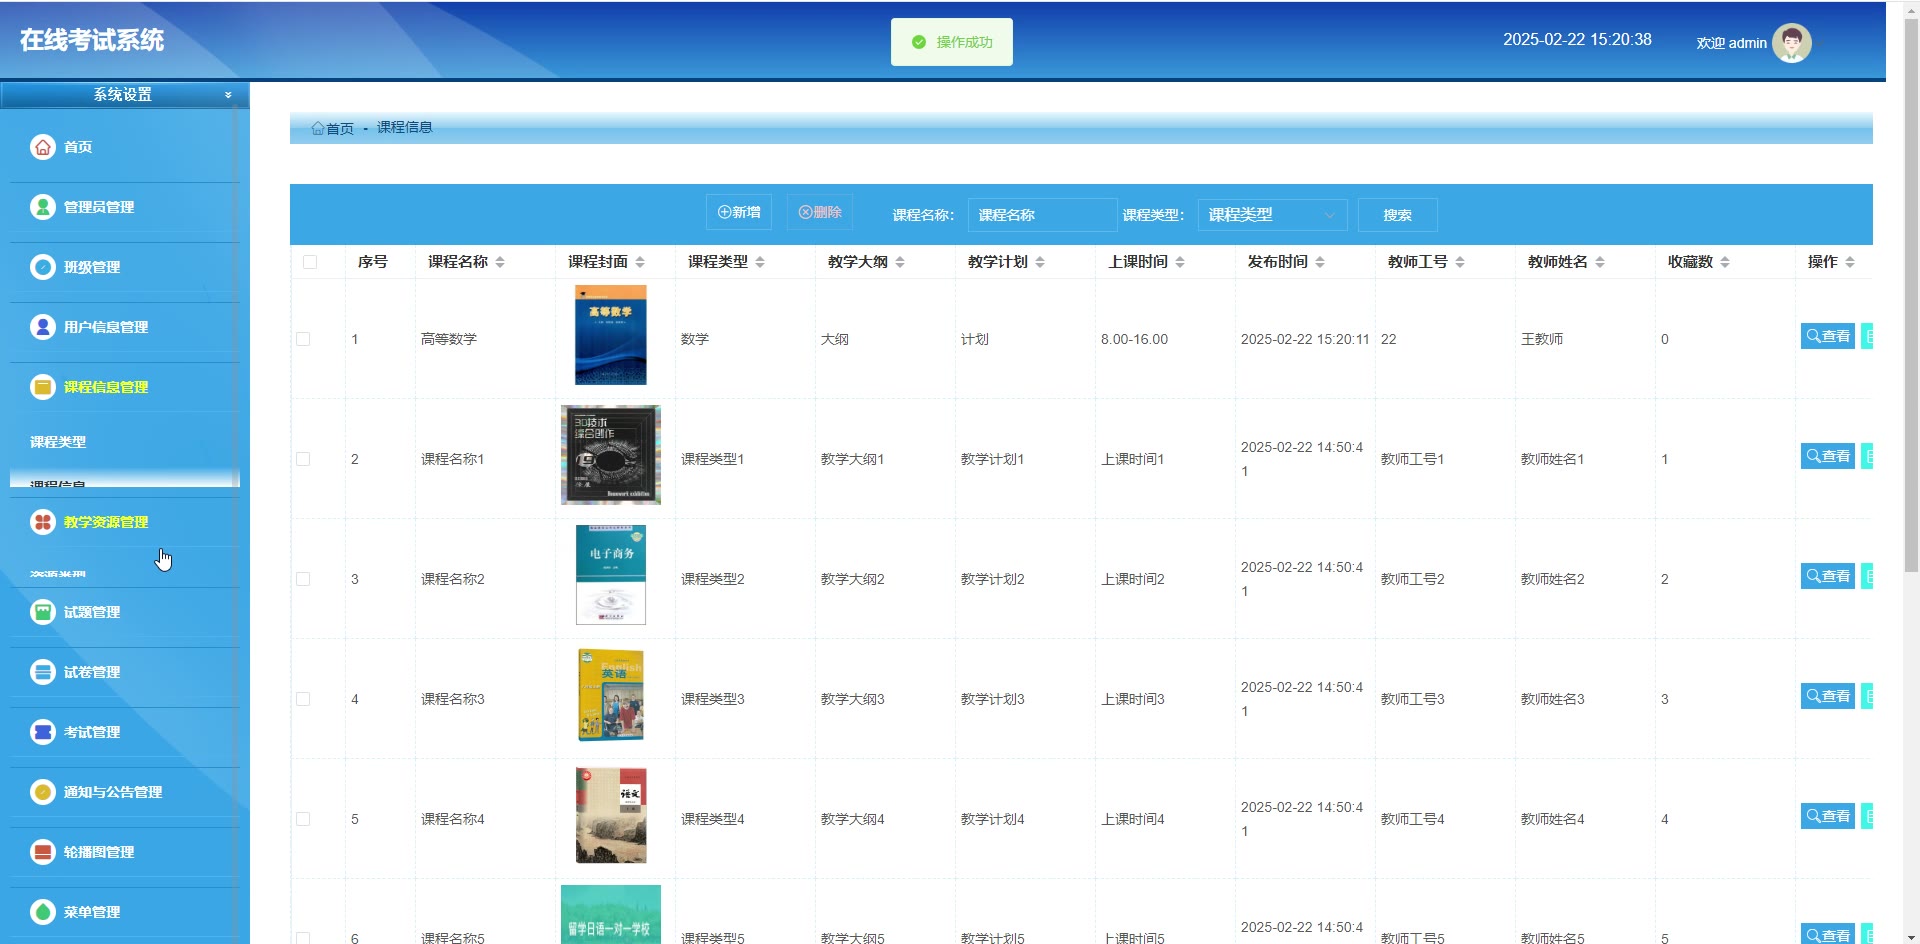The height and width of the screenshot is (944, 1920).
Task: Click the 试题管理 sidebar icon
Action: point(42,612)
